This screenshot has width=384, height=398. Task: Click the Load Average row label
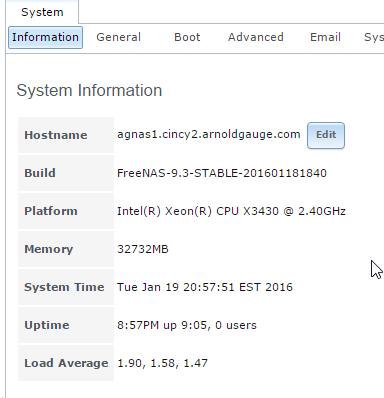coord(66,363)
